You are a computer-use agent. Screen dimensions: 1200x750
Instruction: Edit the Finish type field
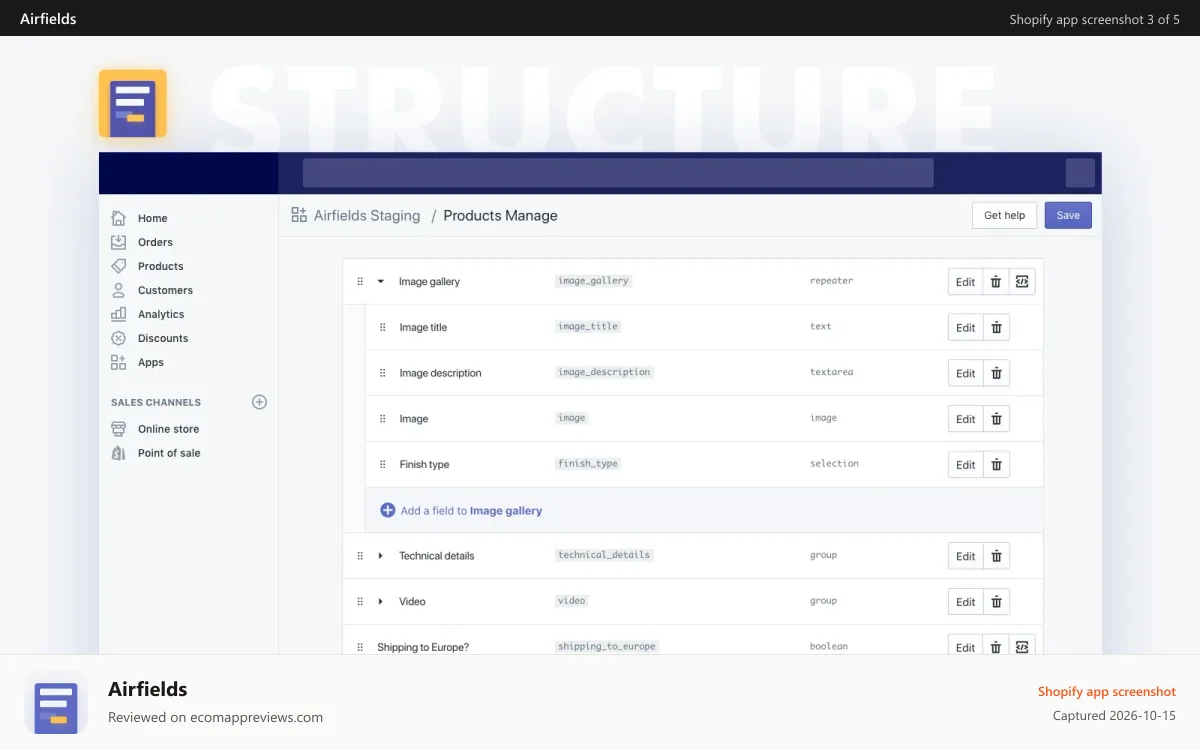965,465
